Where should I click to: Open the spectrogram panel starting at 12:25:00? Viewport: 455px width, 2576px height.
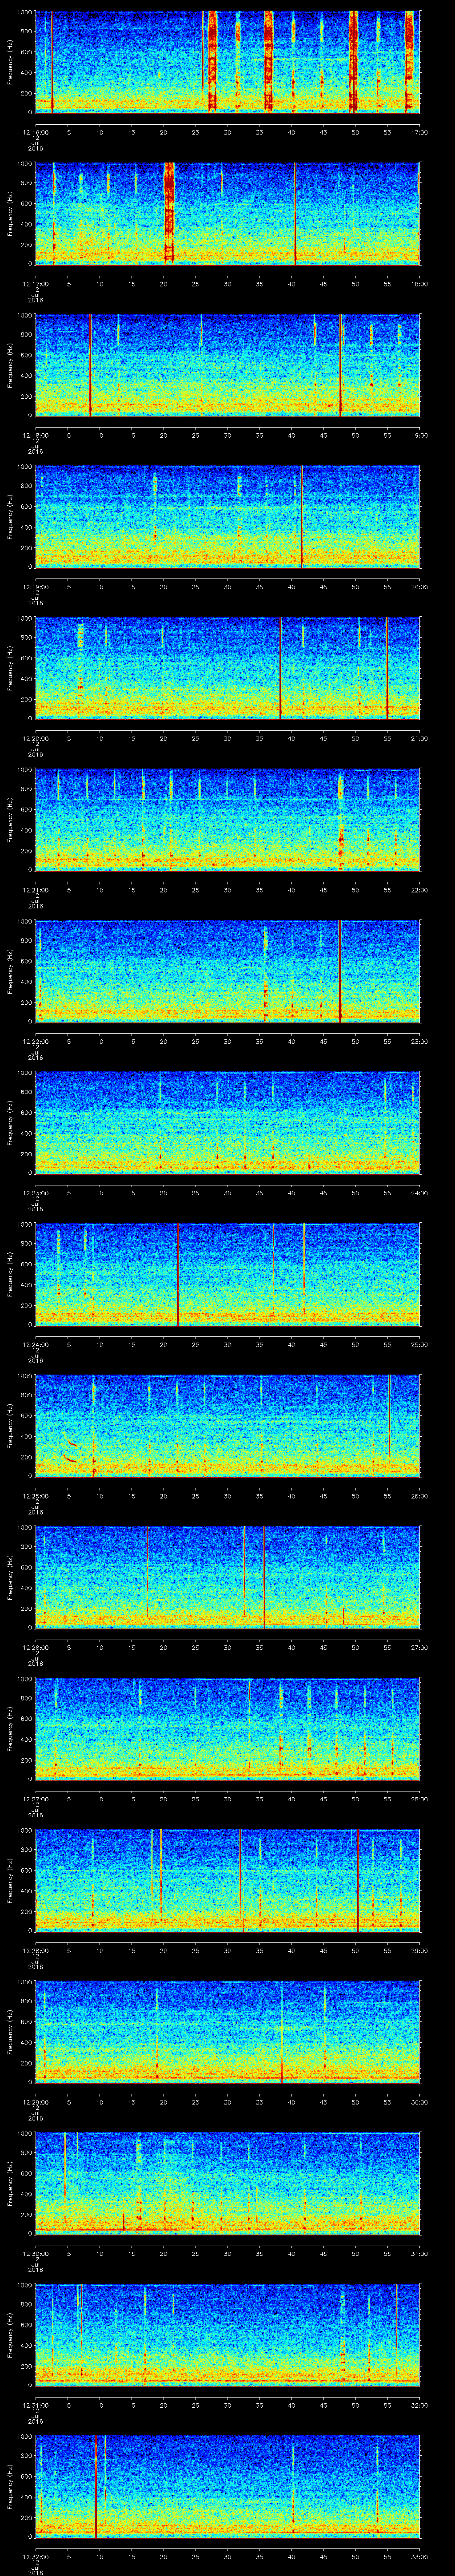pos(228,1425)
